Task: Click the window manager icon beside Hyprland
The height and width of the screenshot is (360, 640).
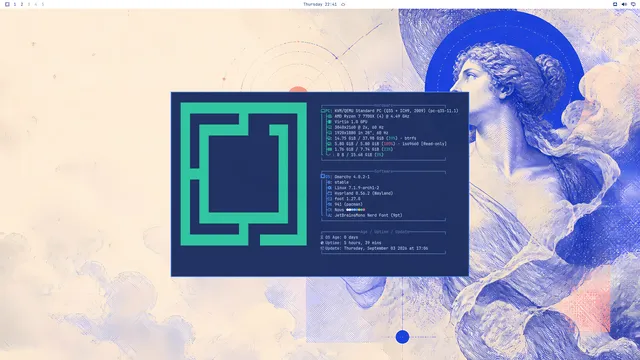Action: (x=329, y=193)
